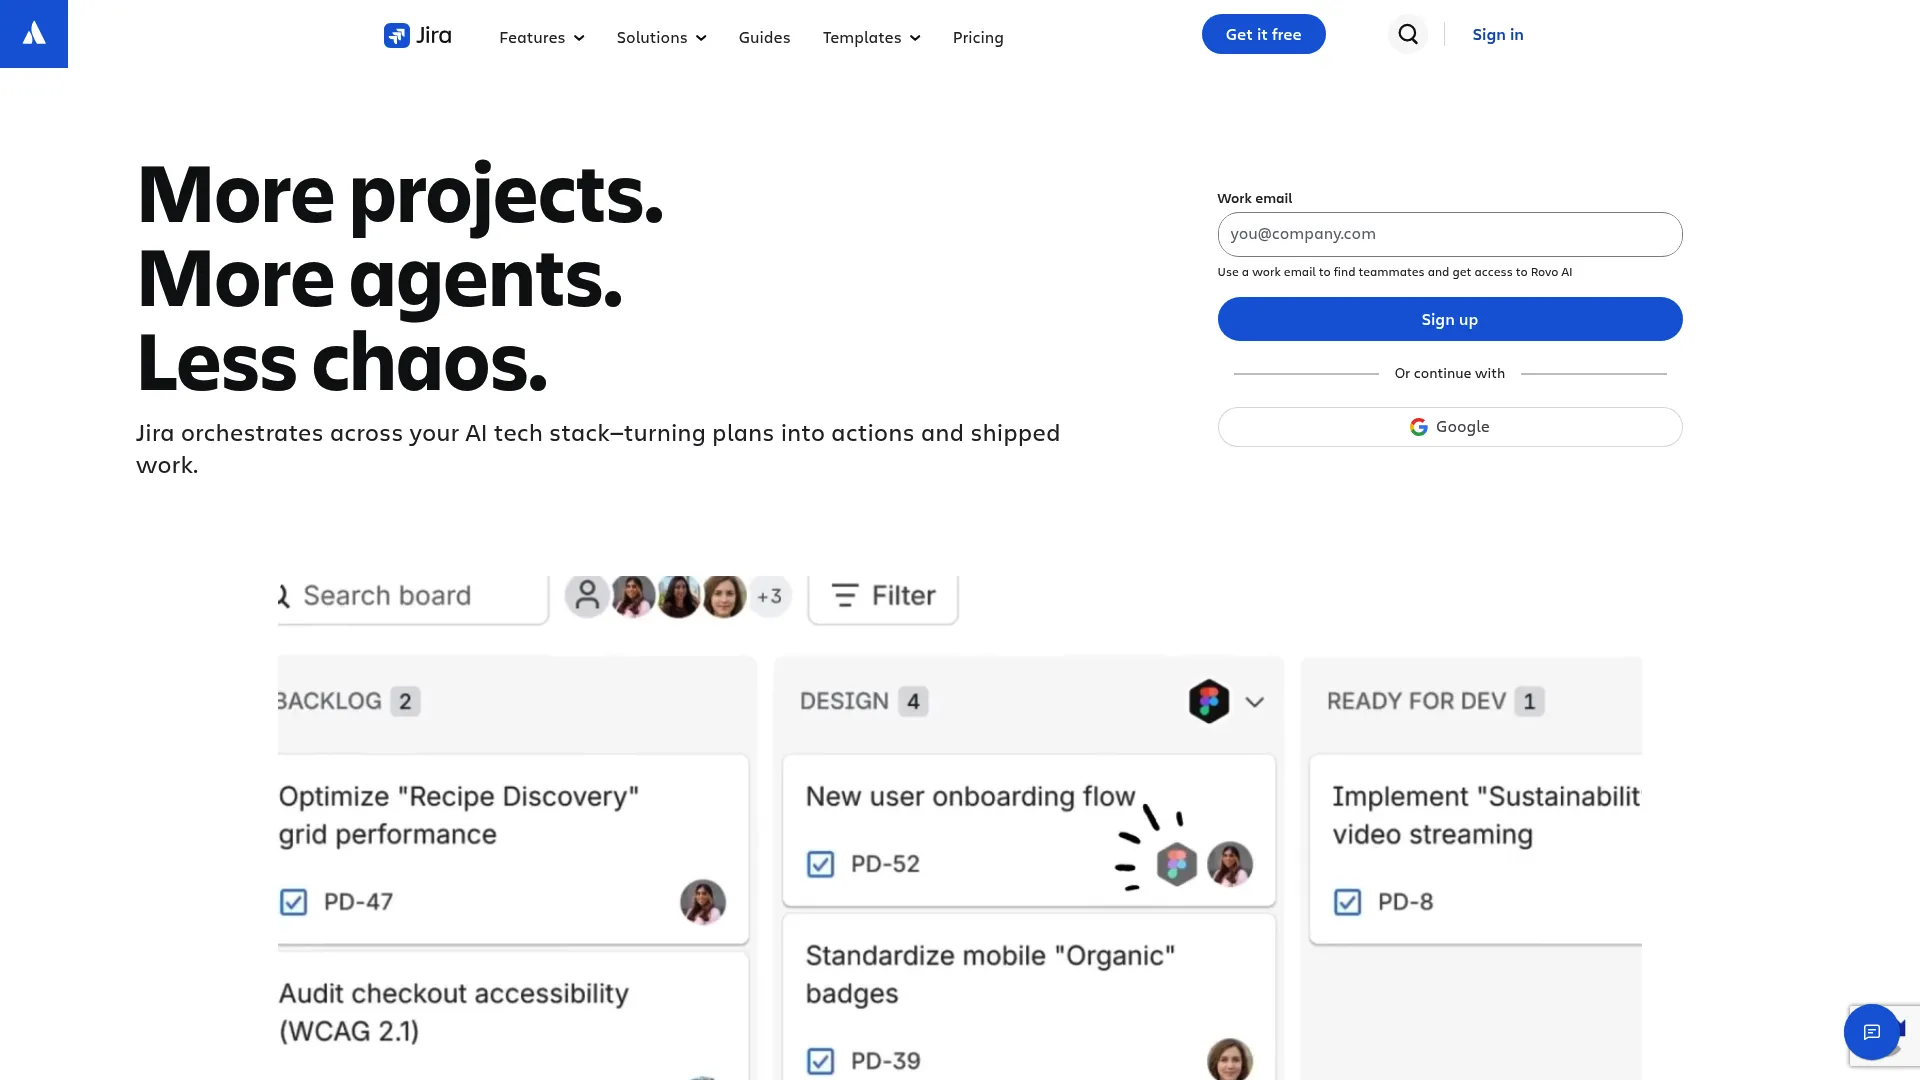
Task: Select assignee avatar on PD-52 card
Action: (x=1230, y=864)
